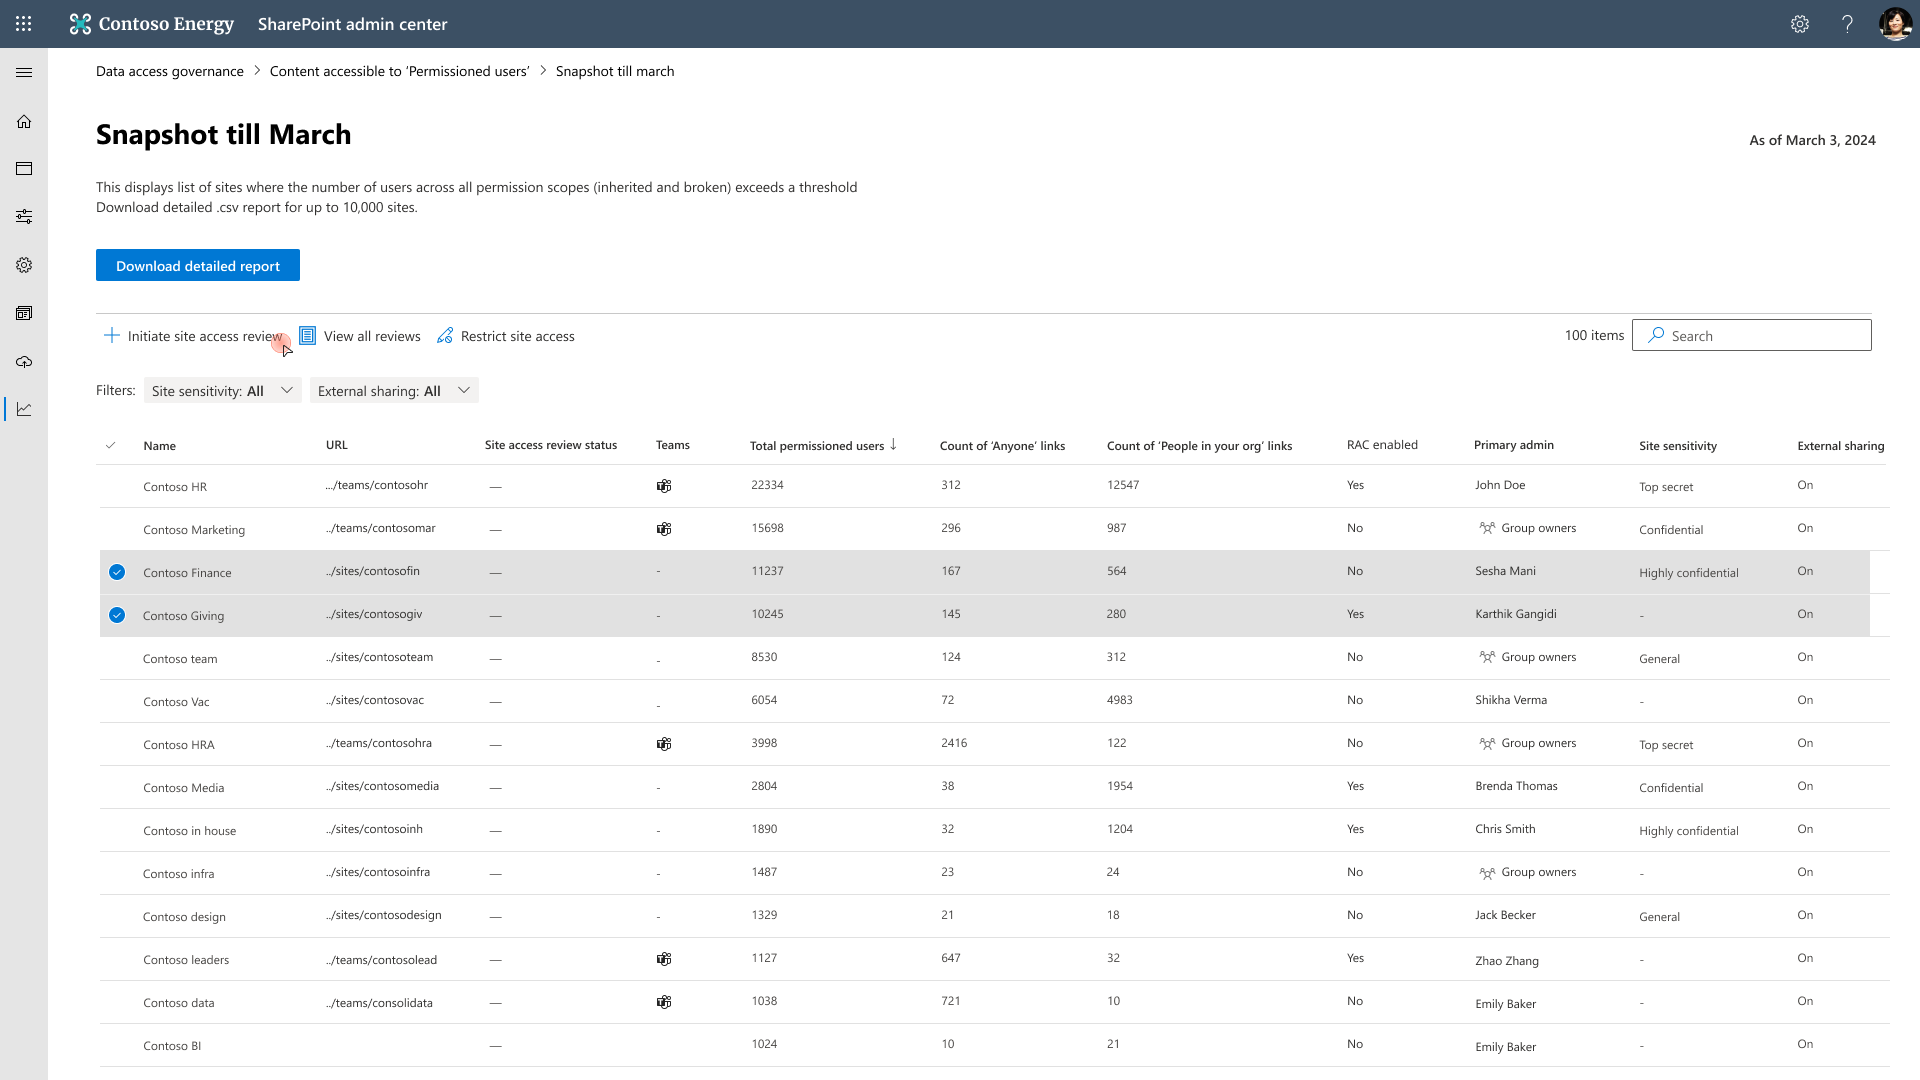Click the Reports chart icon in sidebar
Screen dimensions: 1920x1080
[x=24, y=410]
